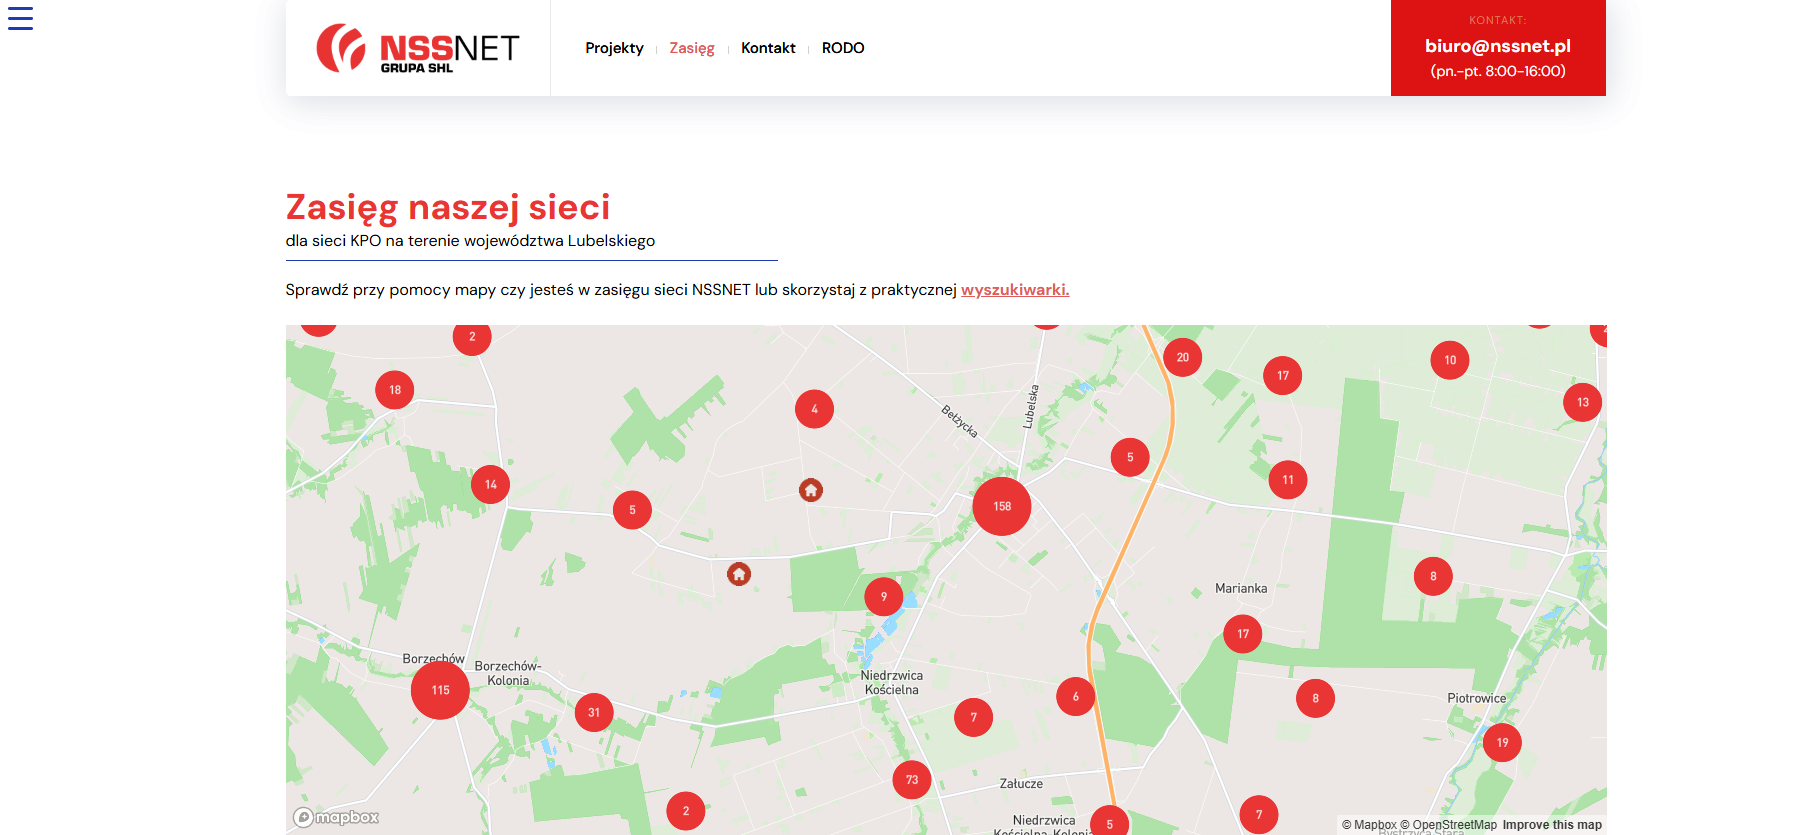The image size is (1813, 835).
Task: Click the Improve this map link
Action: (1552, 825)
